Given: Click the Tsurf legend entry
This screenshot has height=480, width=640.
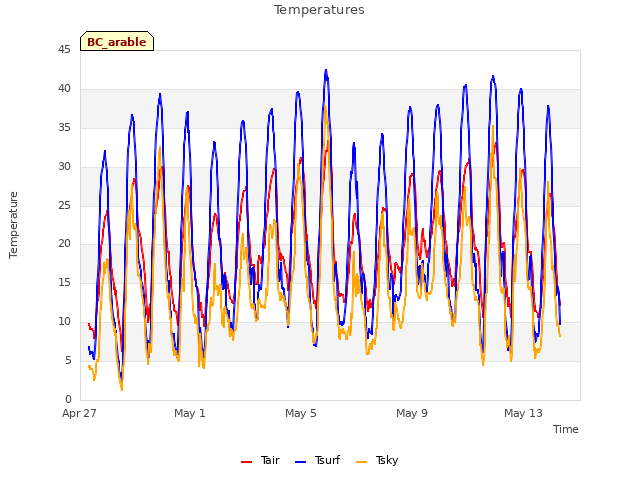Looking at the screenshot, I should click(318, 460).
